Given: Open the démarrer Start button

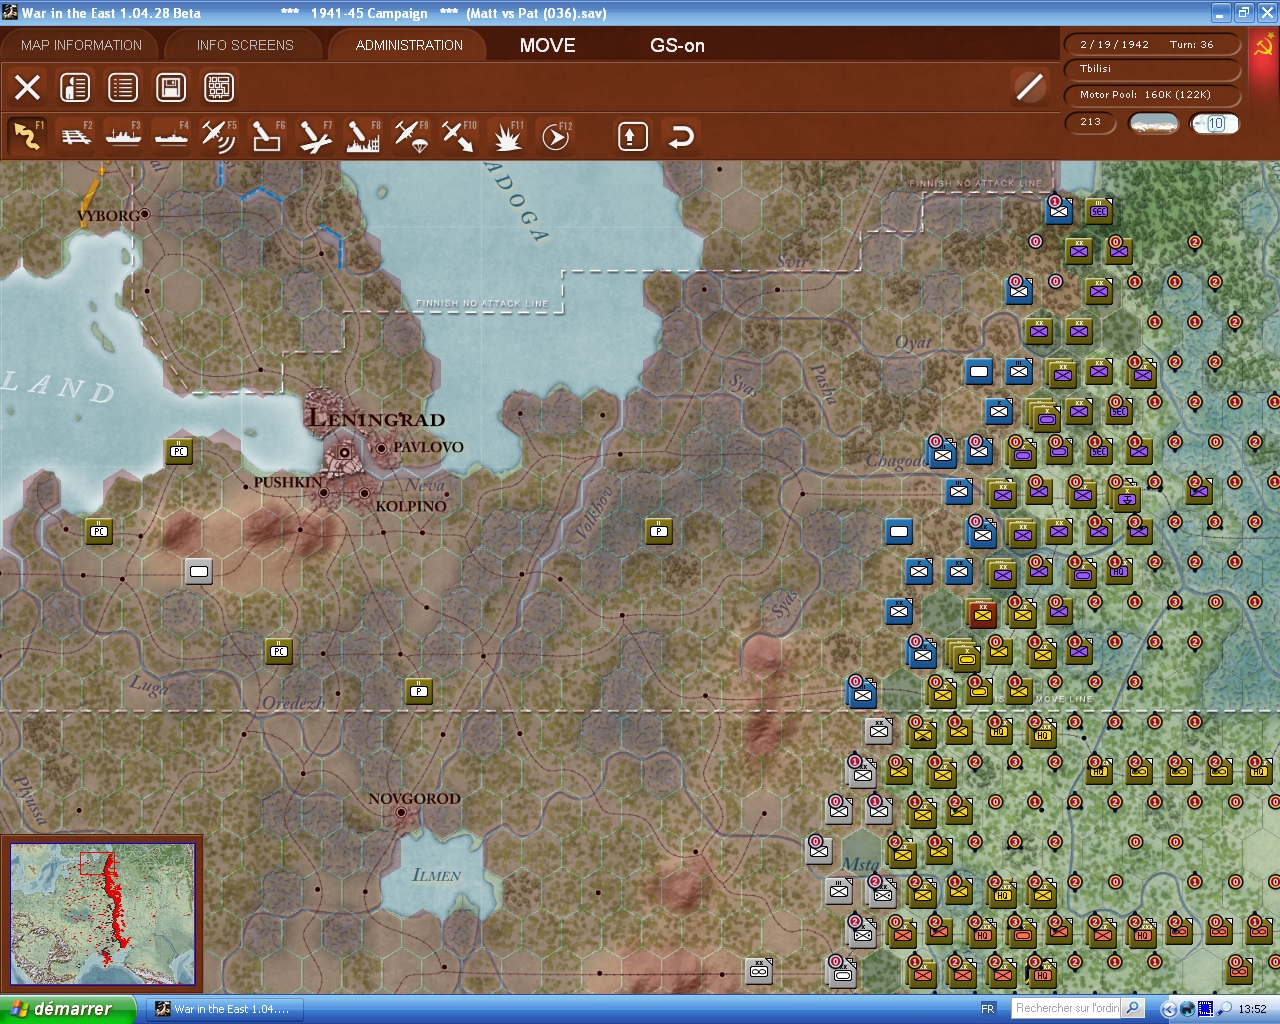Looking at the screenshot, I should point(68,1009).
